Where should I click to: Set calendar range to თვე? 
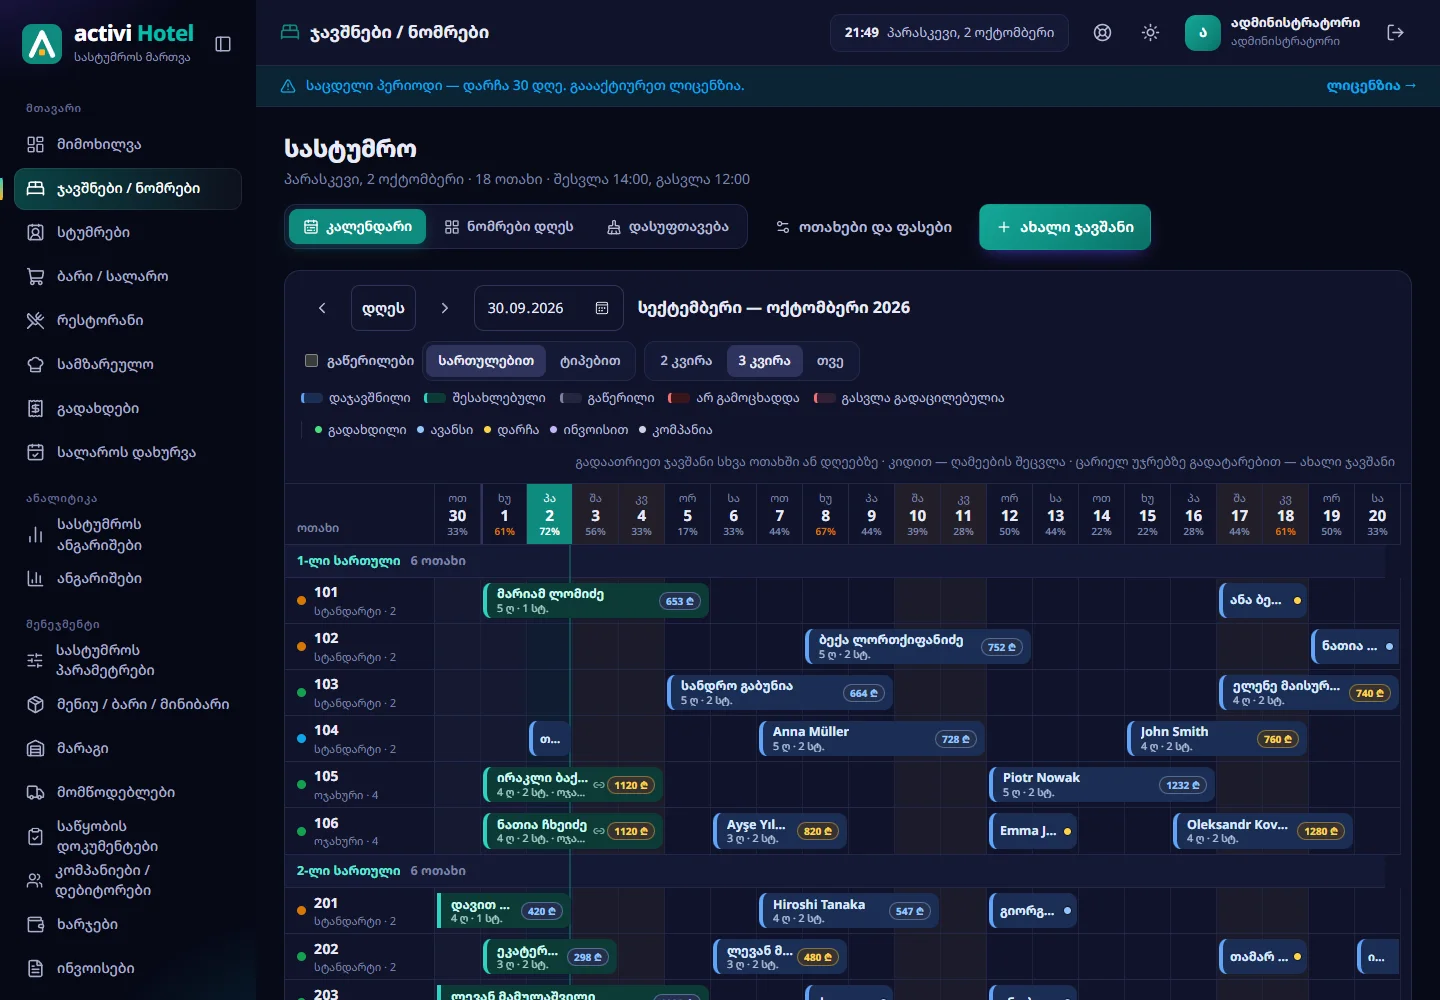[830, 361]
